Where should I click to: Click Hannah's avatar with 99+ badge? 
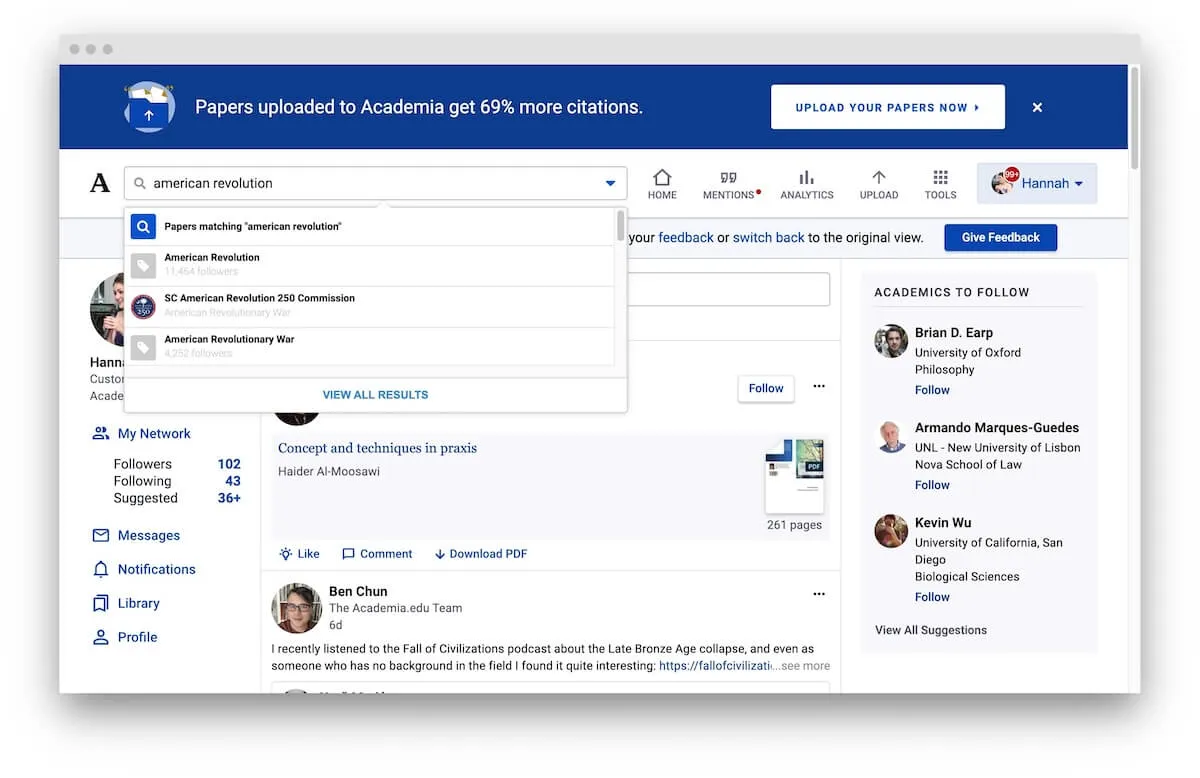point(1003,183)
